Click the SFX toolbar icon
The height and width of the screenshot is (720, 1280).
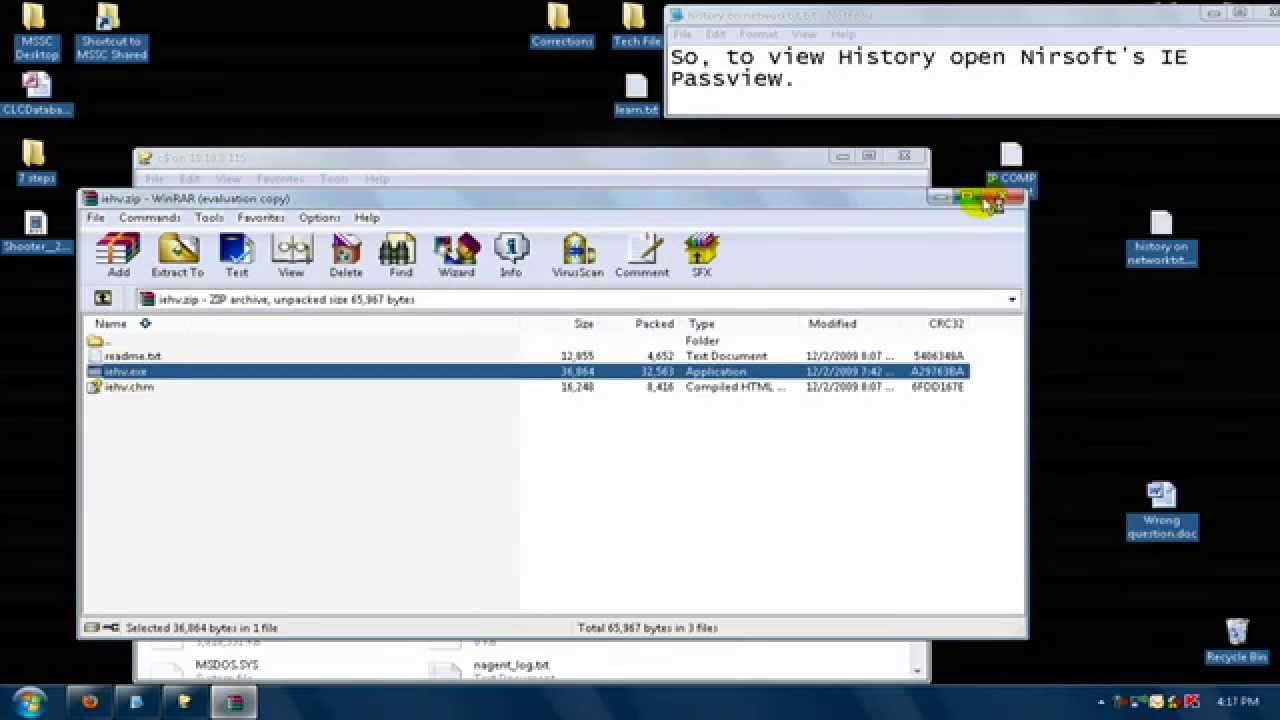701,256
